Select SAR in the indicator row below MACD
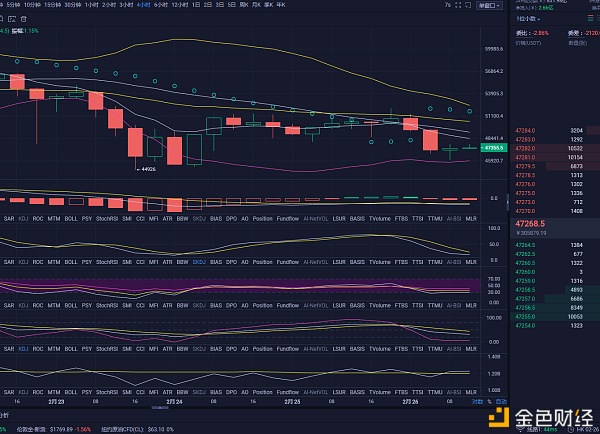600x434 pixels. (9, 219)
